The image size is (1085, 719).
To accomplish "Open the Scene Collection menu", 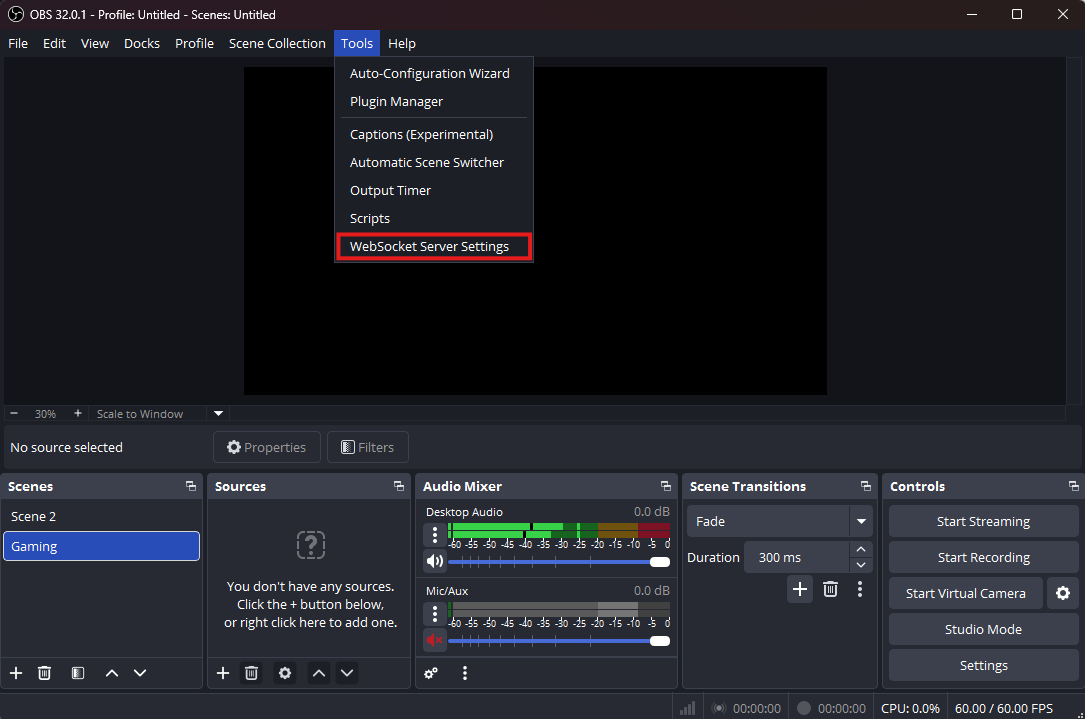I will [277, 43].
